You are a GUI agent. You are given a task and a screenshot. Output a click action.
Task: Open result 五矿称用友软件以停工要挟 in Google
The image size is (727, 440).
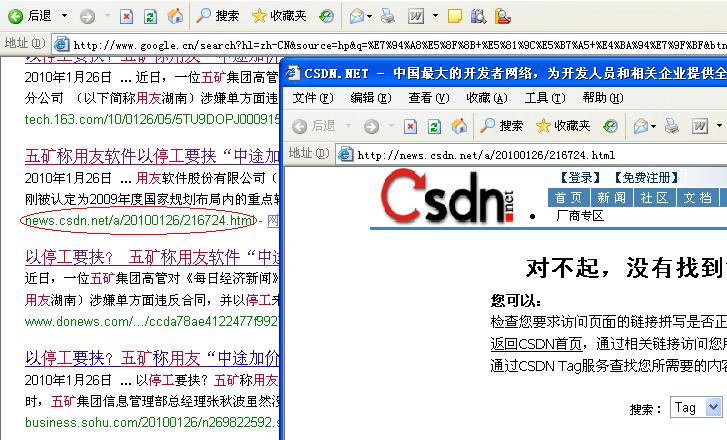(x=152, y=156)
